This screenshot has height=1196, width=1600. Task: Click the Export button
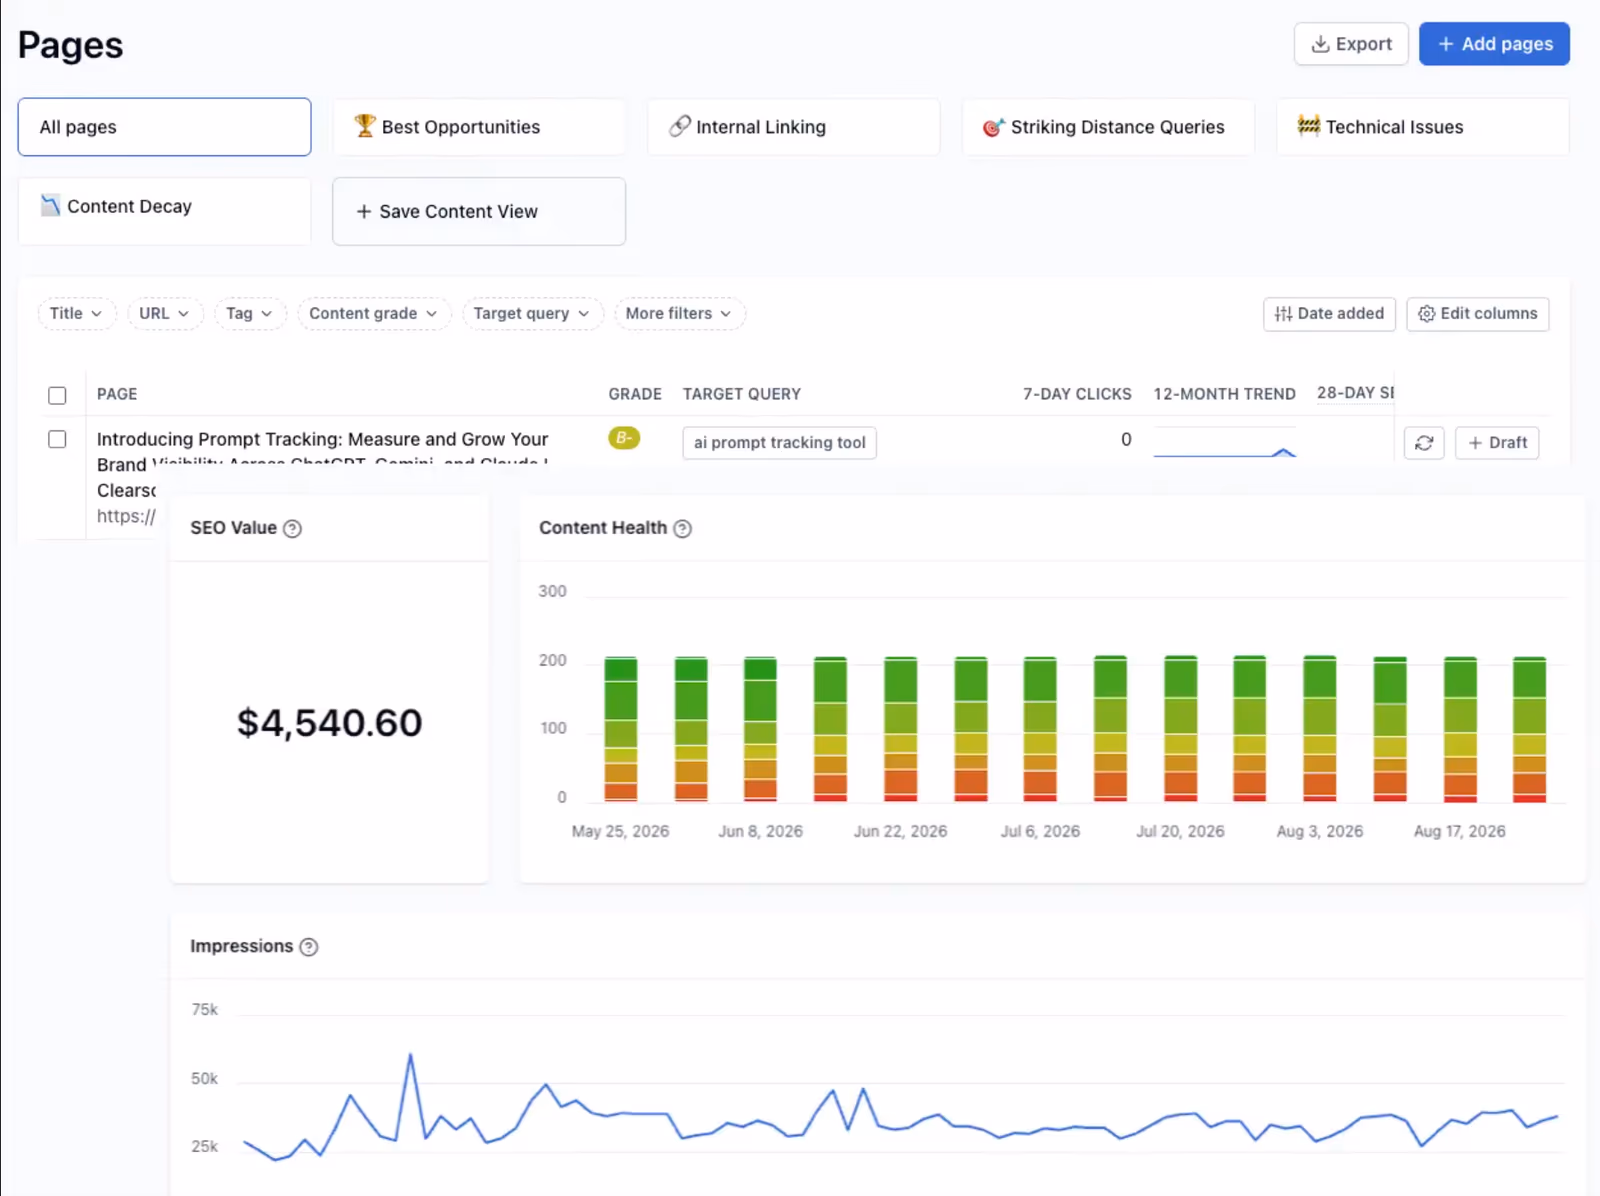coord(1351,44)
